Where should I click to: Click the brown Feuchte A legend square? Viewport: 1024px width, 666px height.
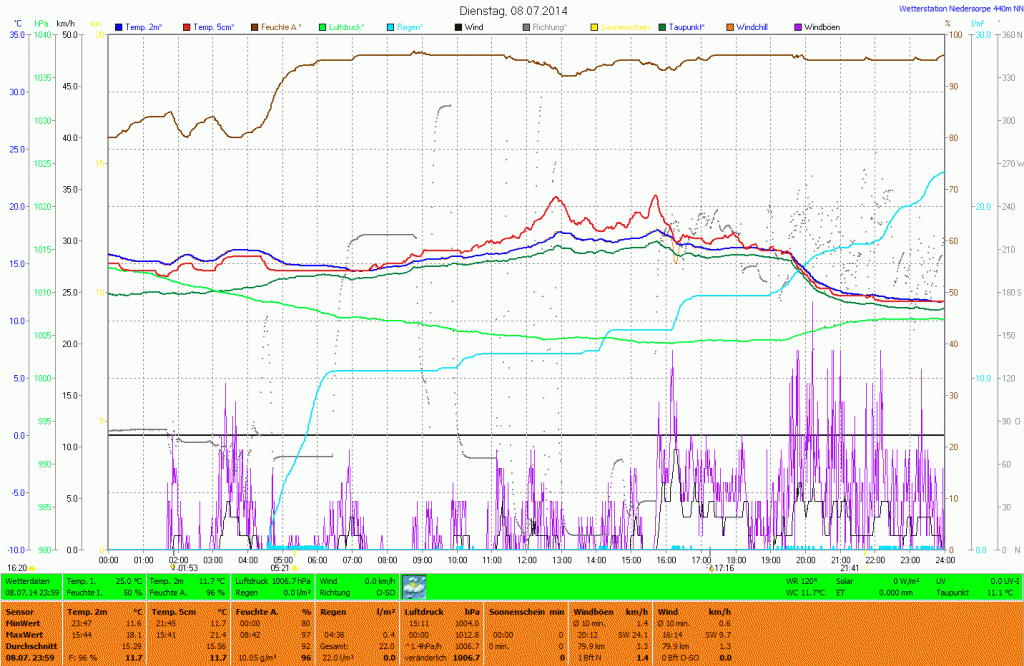pos(254,26)
